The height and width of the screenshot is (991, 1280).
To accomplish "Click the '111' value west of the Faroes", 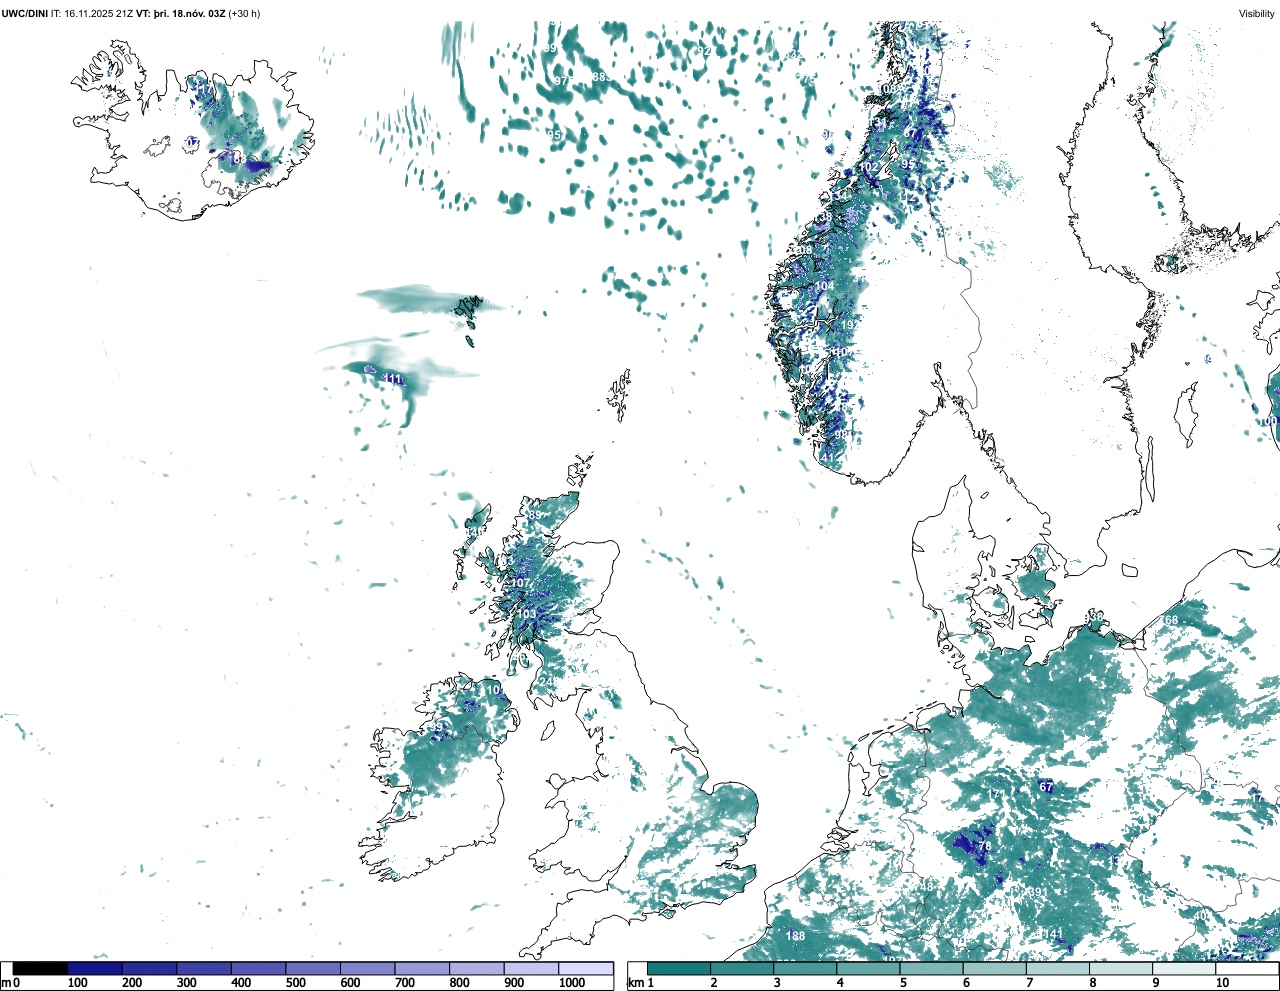I will 393,379.
